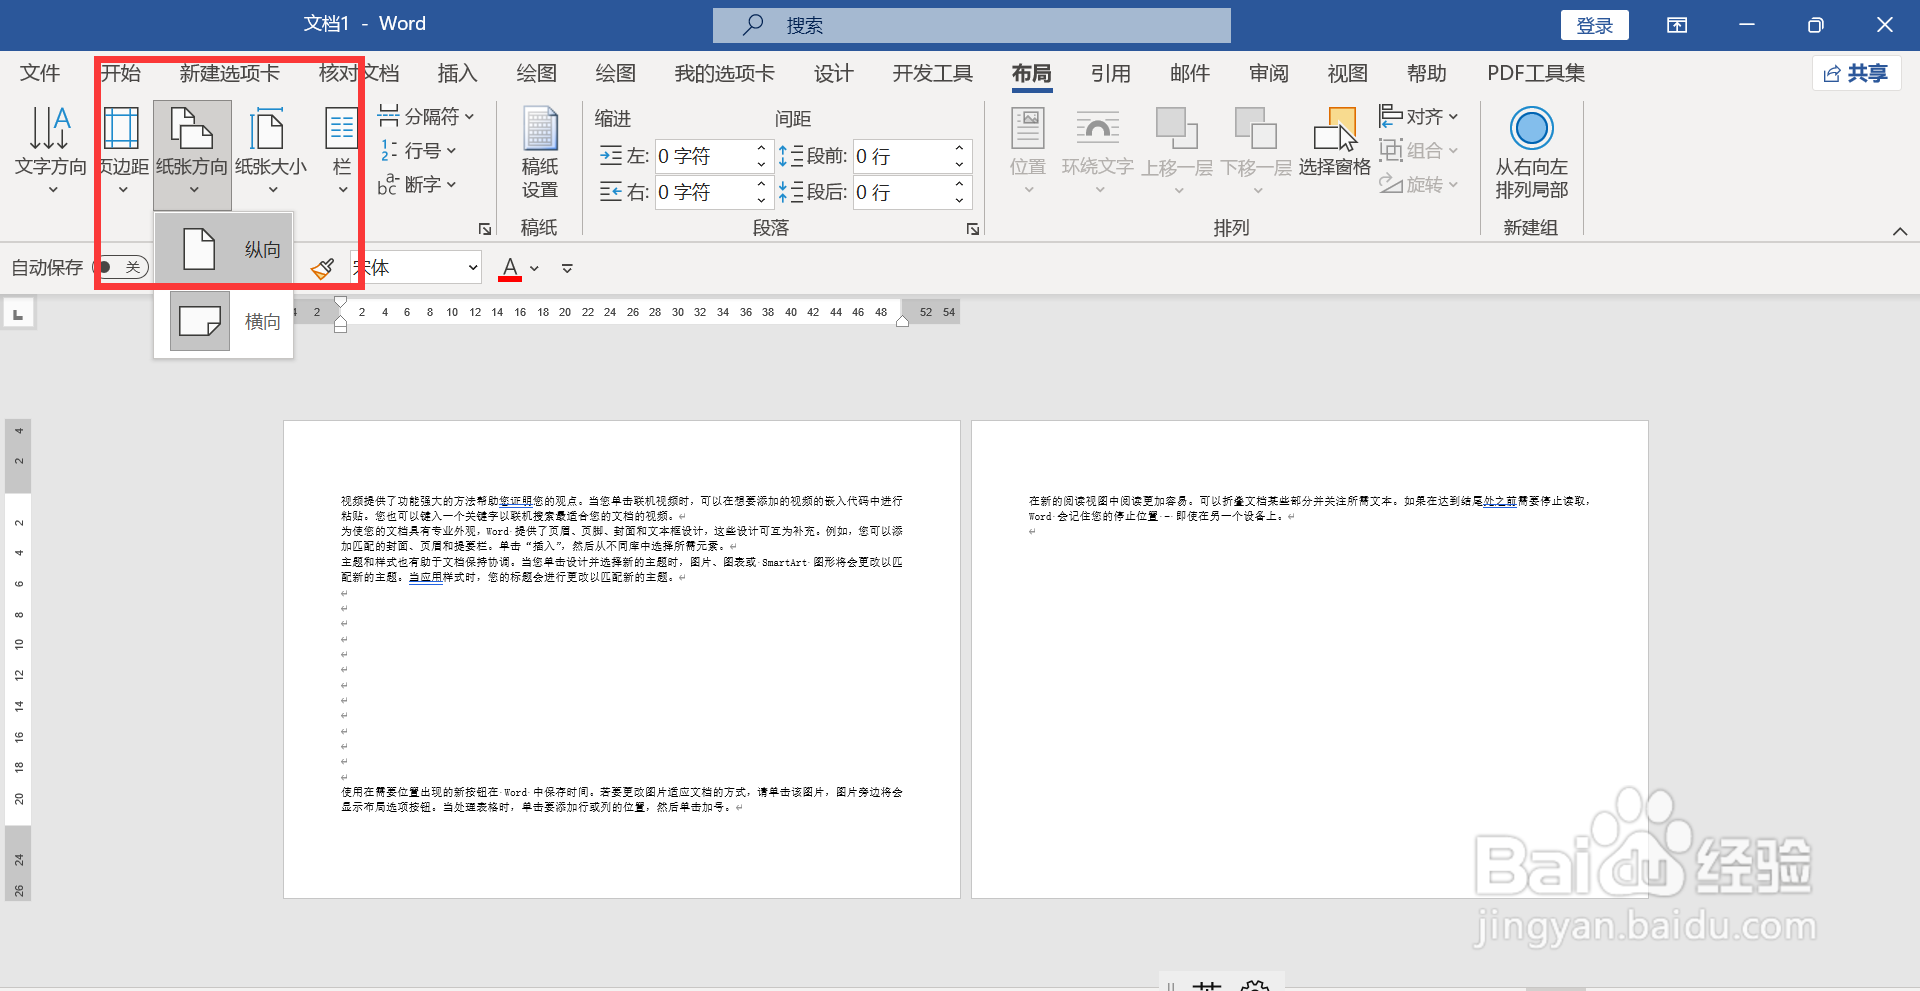Click the Format Painter brush icon

click(322, 268)
